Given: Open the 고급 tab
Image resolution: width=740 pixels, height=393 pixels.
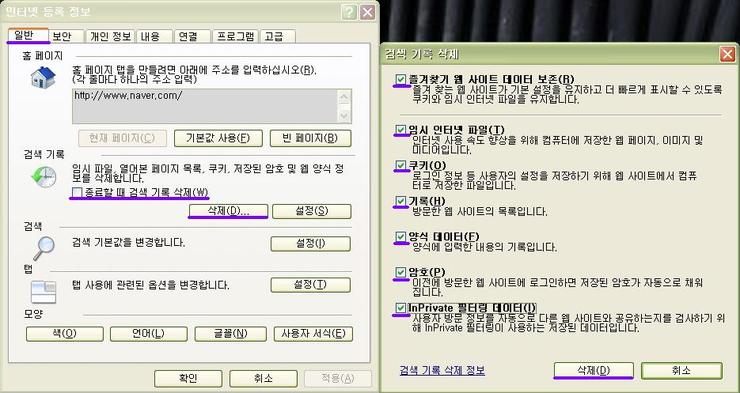Looking at the screenshot, I should [x=278, y=36].
